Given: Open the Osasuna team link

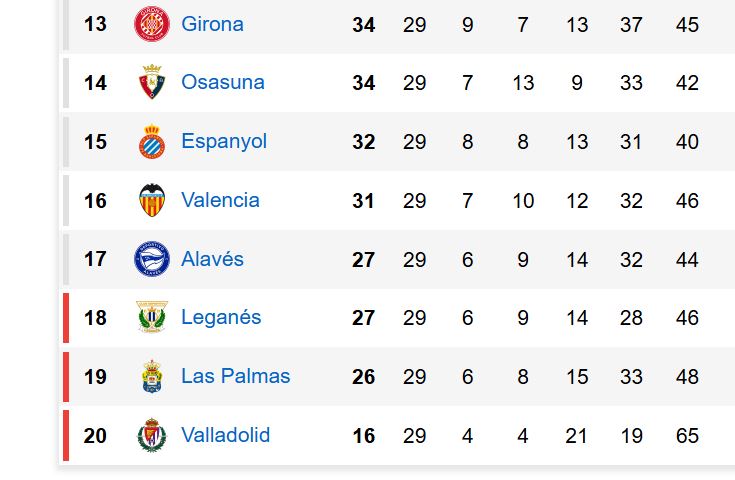Looking at the screenshot, I should [x=222, y=82].
